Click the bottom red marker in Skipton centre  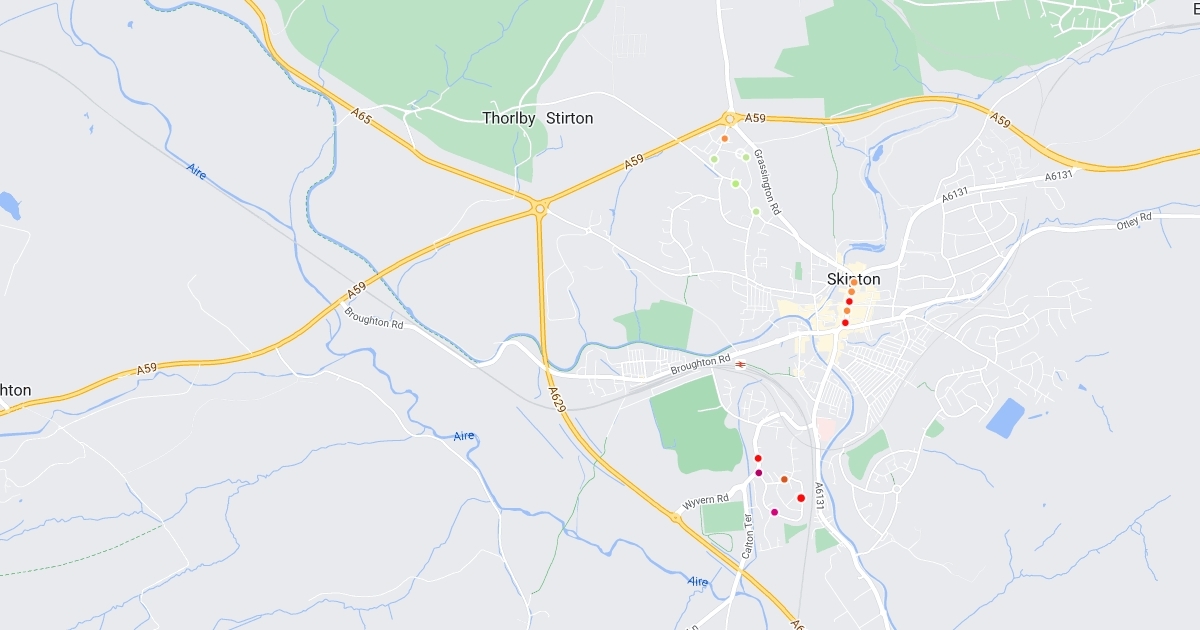pos(845,322)
